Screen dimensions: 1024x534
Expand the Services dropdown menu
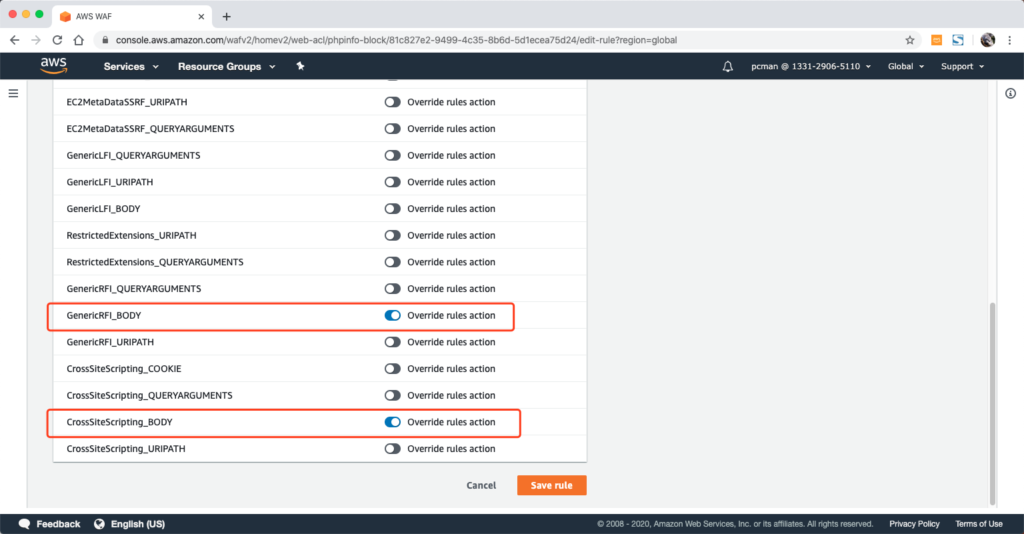131,67
